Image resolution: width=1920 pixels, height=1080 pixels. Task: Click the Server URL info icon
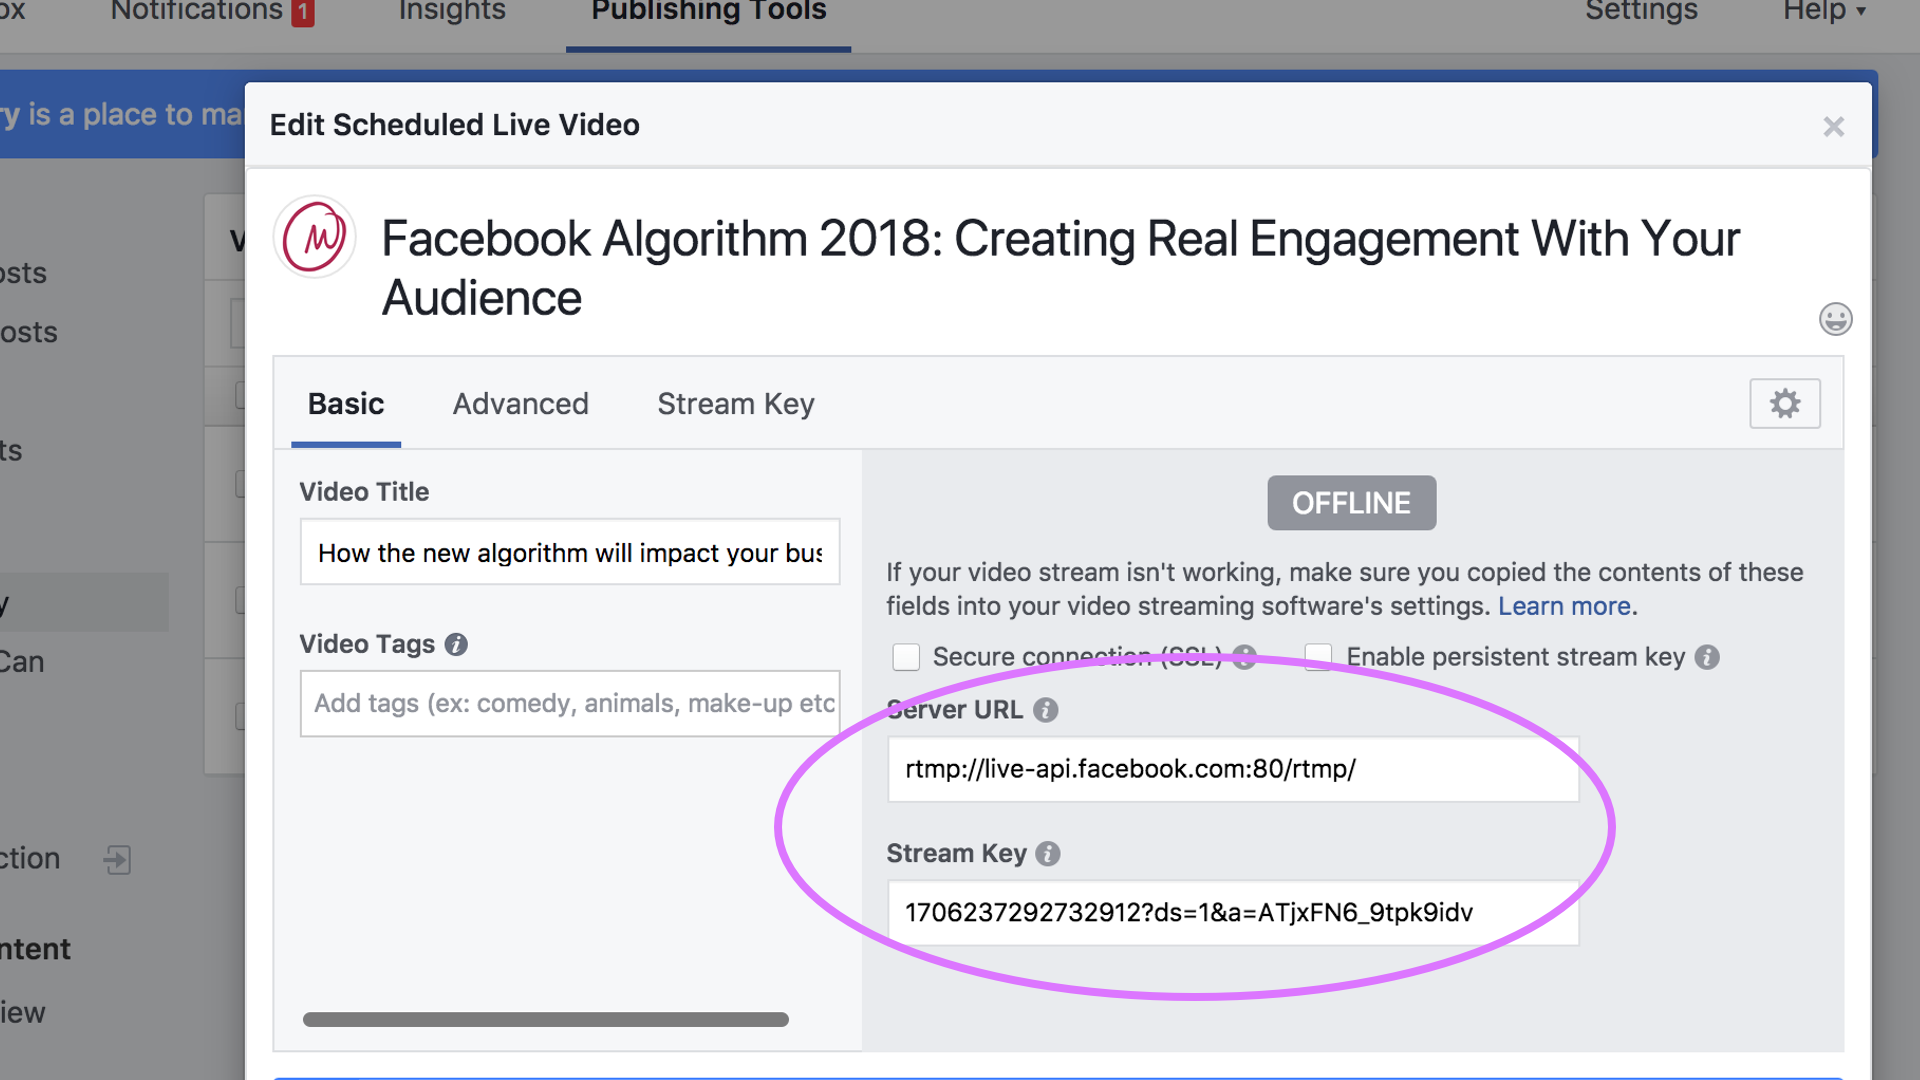tap(1045, 710)
